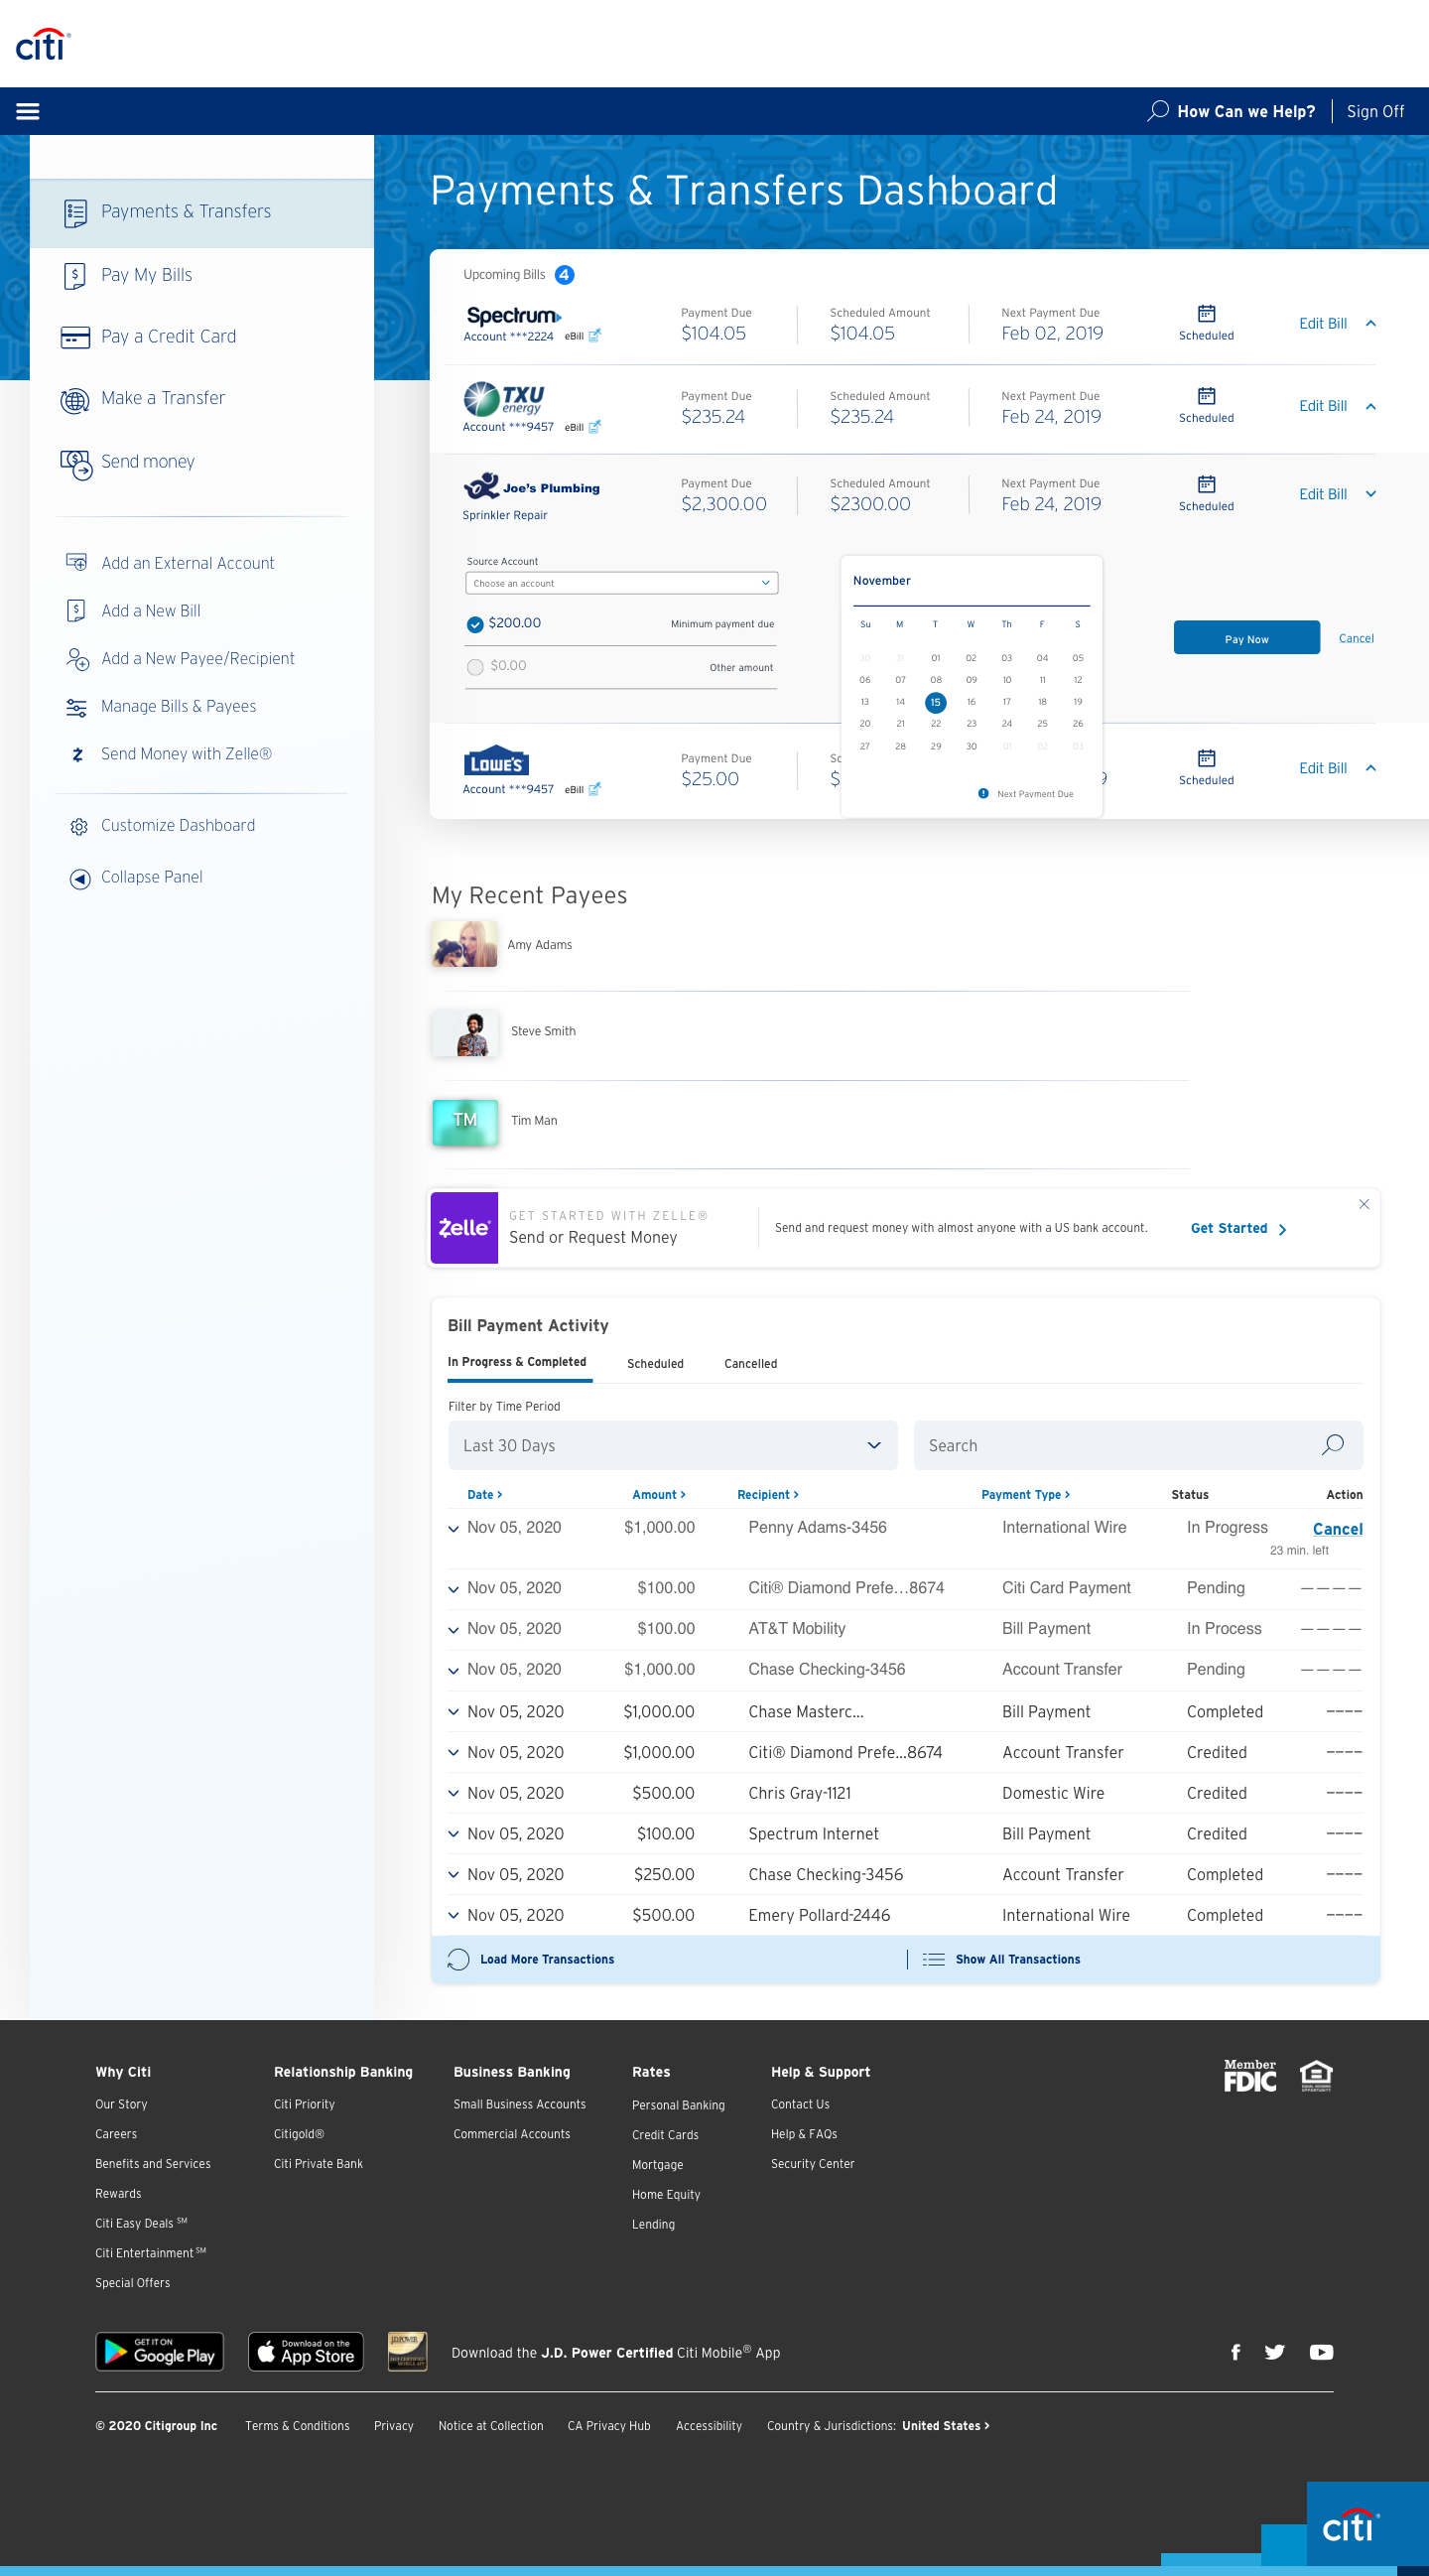Select the In Progress & Completed tab
Image resolution: width=1429 pixels, height=2576 pixels.
coord(517,1362)
